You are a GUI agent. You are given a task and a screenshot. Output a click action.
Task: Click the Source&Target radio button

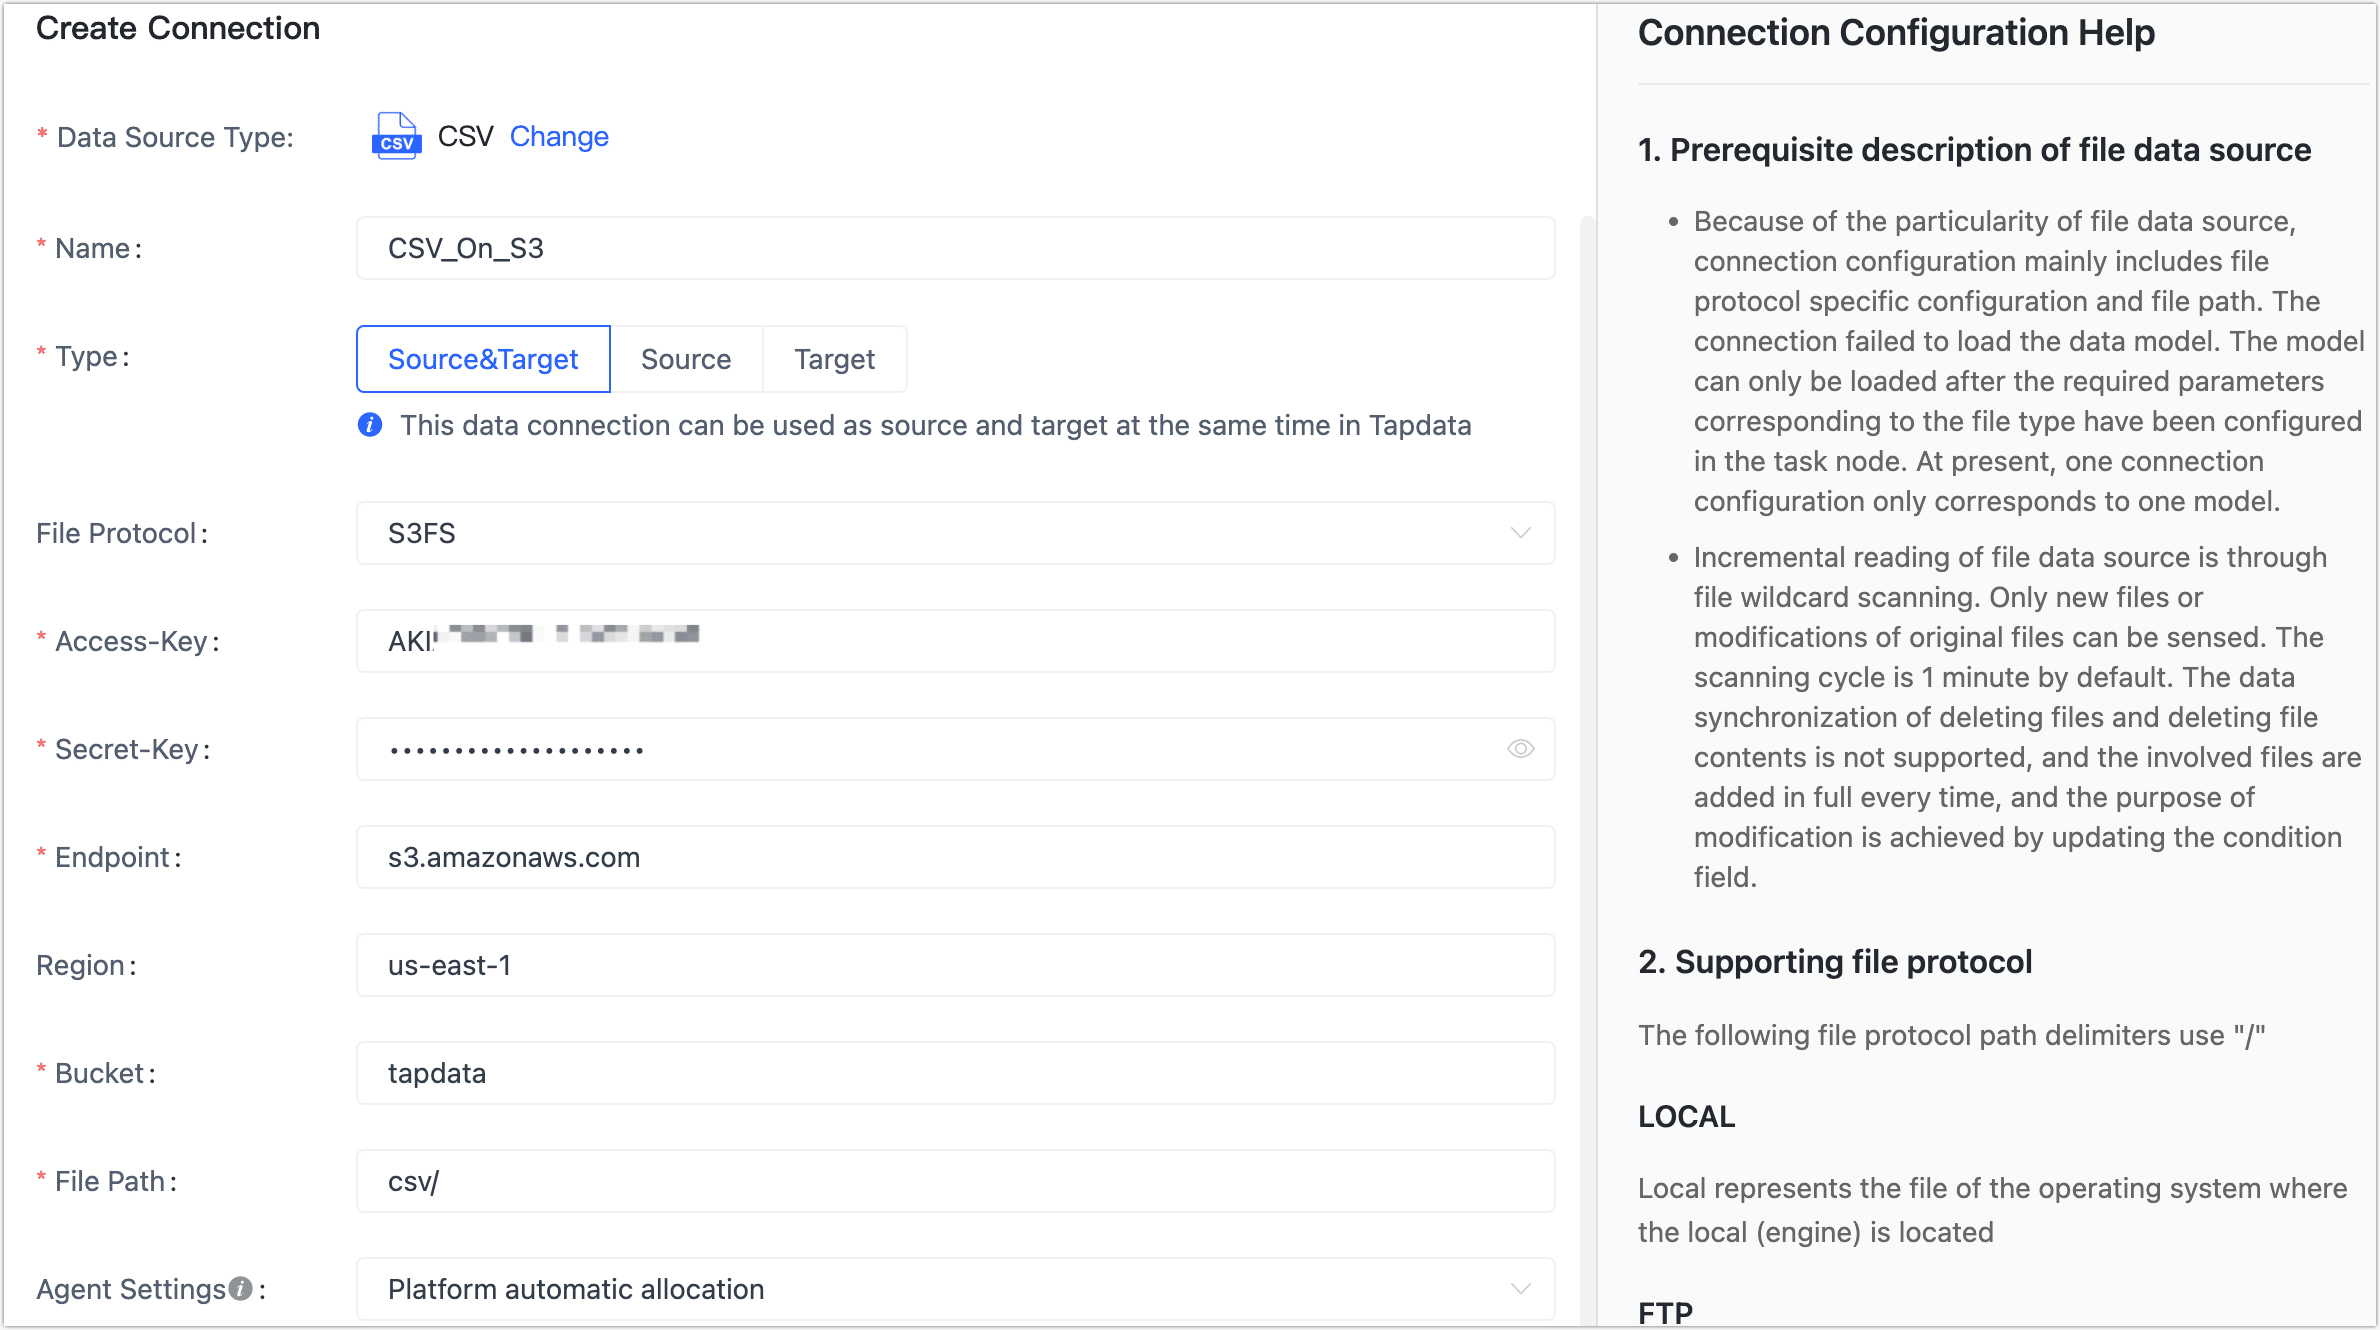coord(482,356)
